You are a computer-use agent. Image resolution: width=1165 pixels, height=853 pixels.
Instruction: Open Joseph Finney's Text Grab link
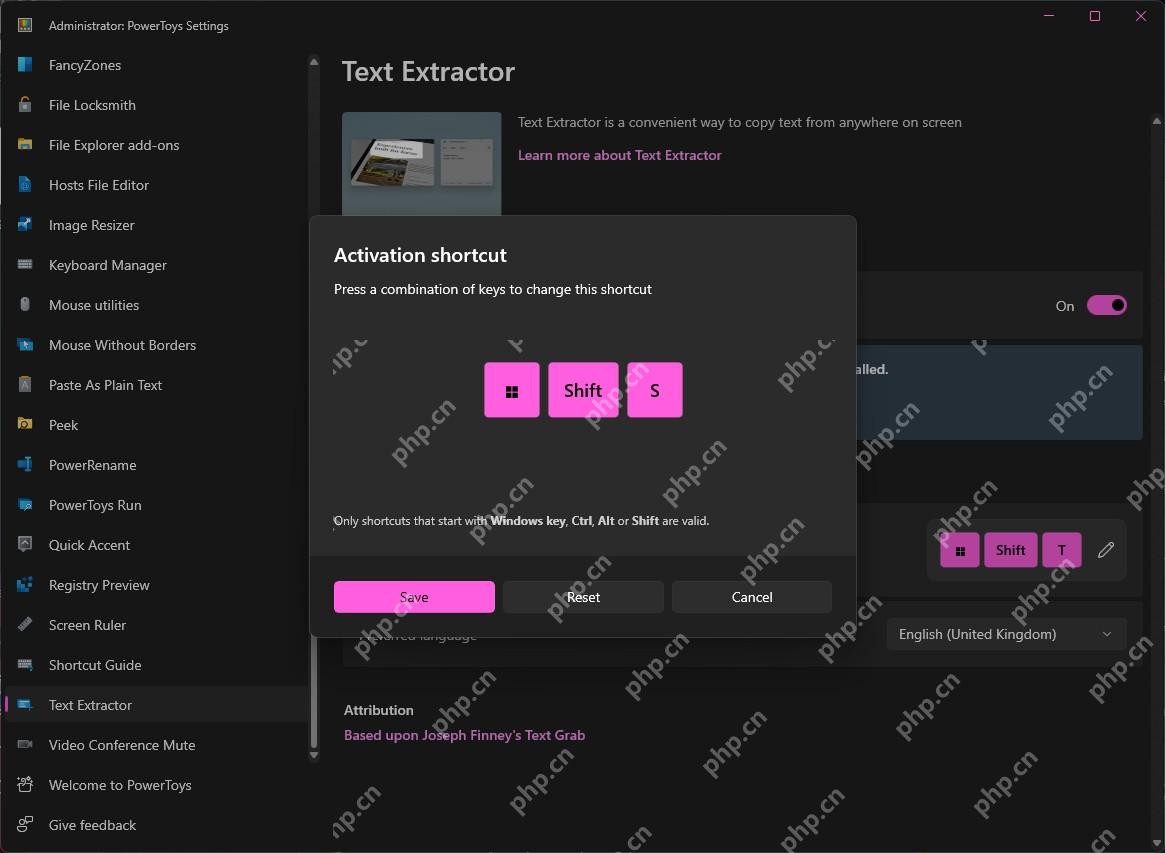click(464, 735)
